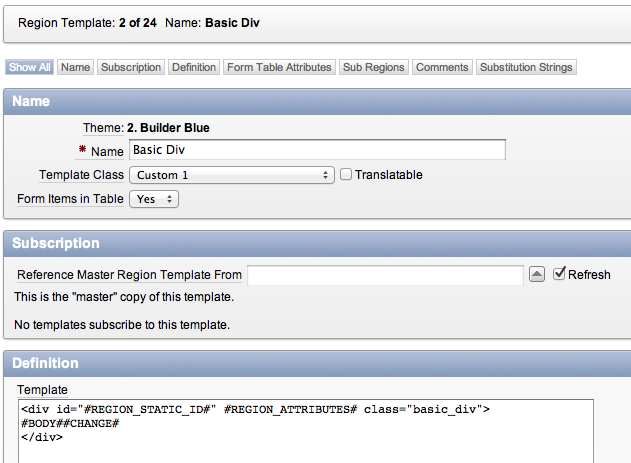Click the Form Items in Table label link
This screenshot has width=631, height=463.
[x=70, y=199]
